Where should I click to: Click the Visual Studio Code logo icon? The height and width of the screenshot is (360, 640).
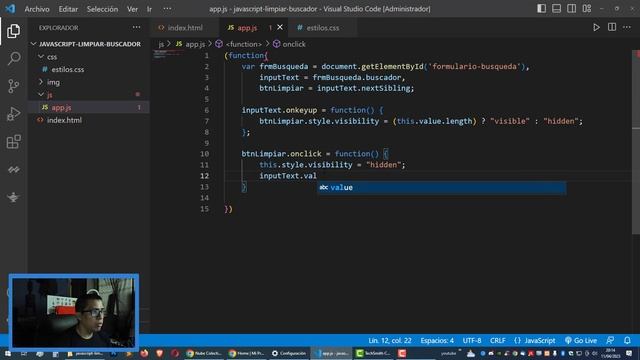click(x=10, y=9)
